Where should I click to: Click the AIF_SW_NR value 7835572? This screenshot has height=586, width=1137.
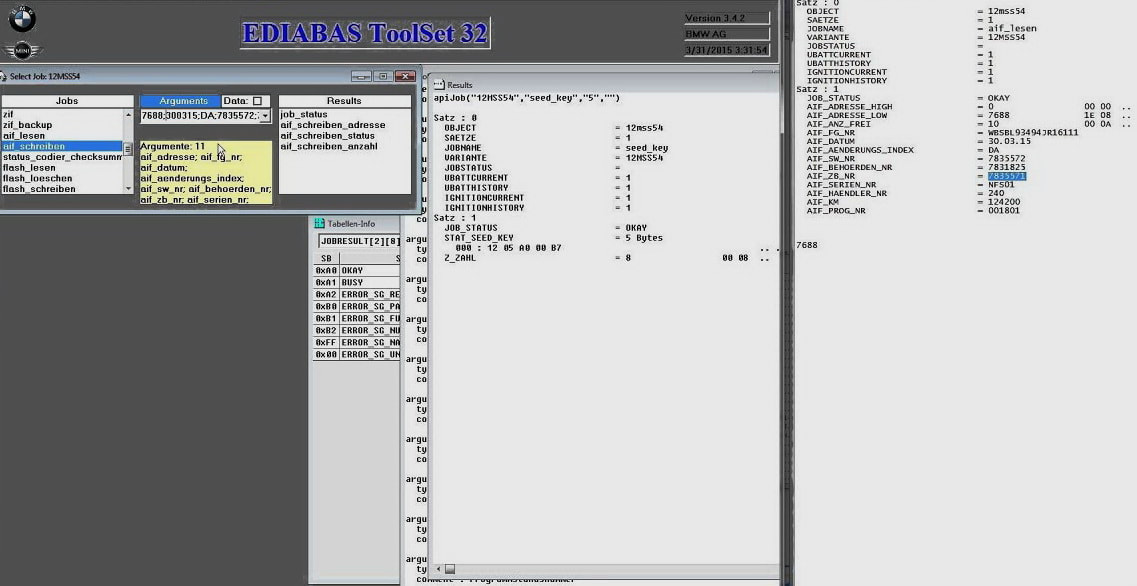pos(1006,159)
